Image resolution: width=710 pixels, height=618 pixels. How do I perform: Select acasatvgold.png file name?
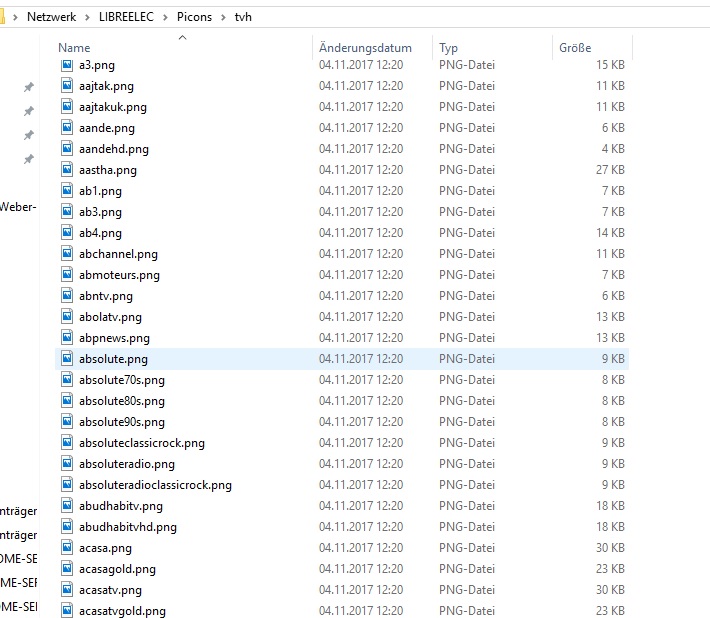122,611
